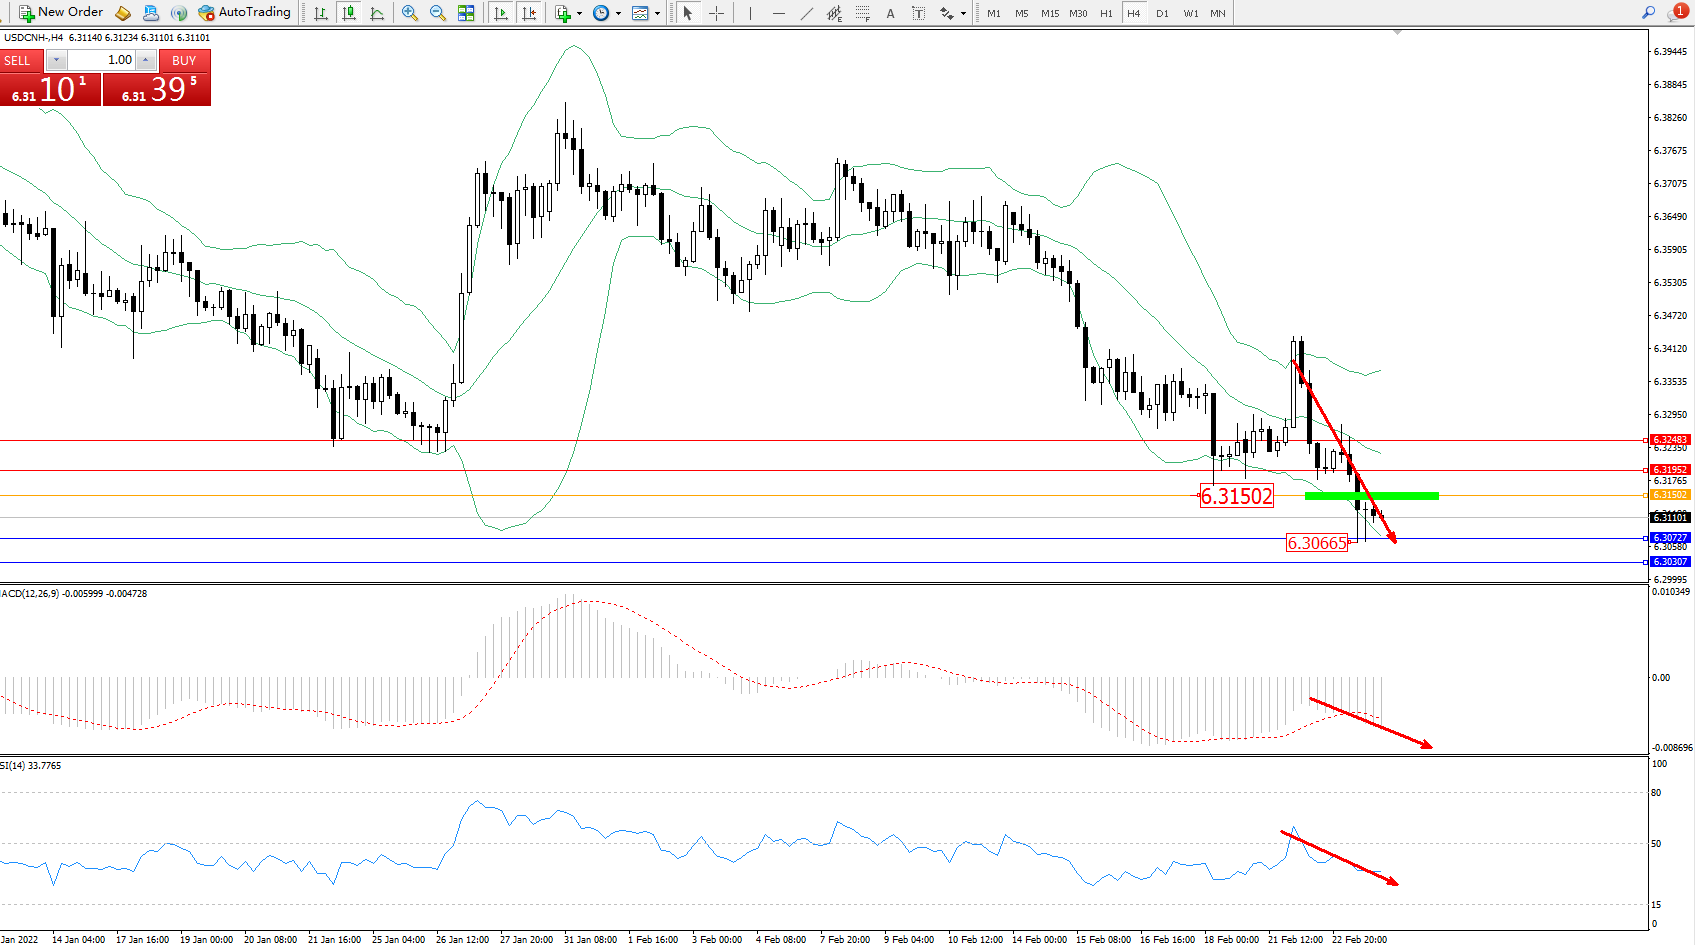Click the lot volume input field

click(101, 60)
